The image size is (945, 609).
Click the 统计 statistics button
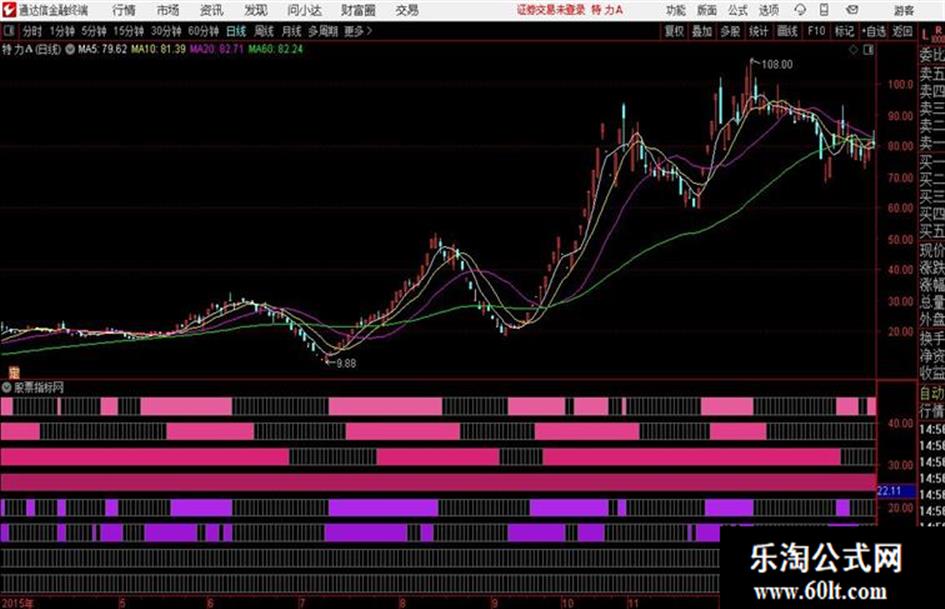[x=759, y=31]
